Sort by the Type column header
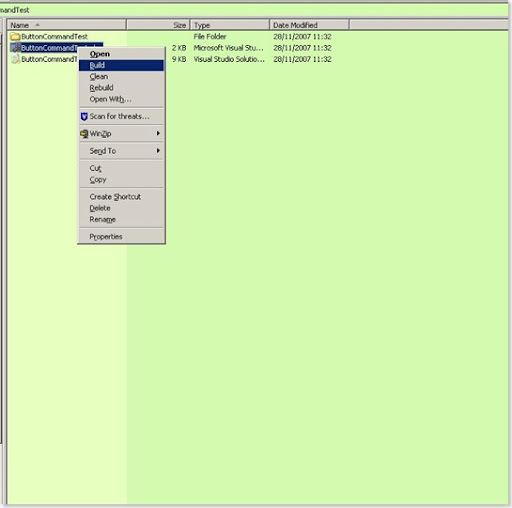Viewport: 512px width, 508px height. click(x=230, y=25)
